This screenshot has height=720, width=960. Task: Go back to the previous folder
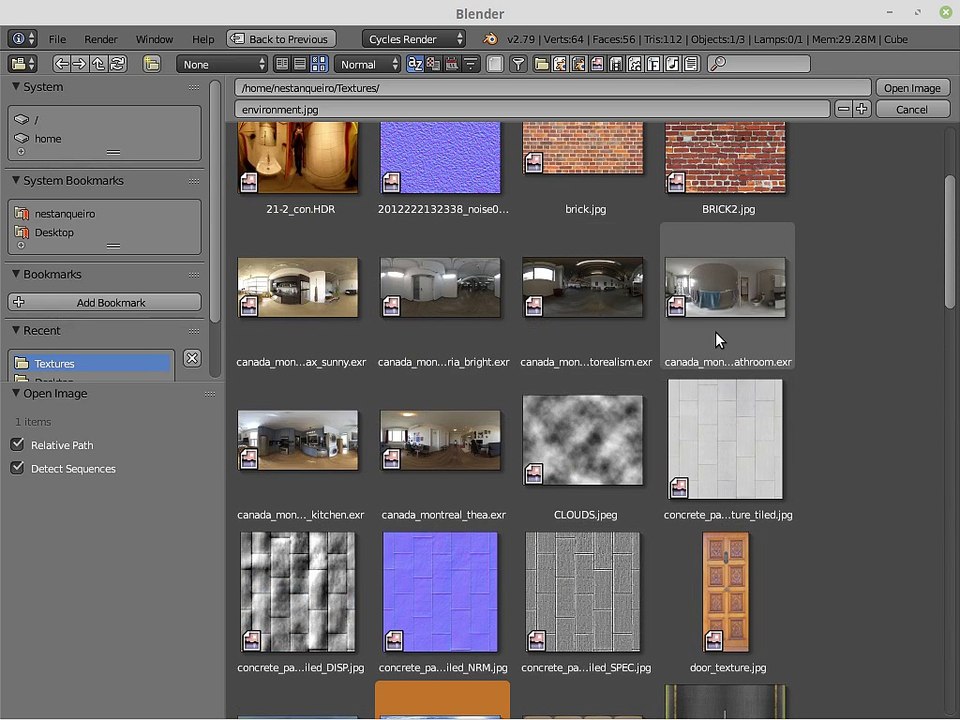pos(61,64)
